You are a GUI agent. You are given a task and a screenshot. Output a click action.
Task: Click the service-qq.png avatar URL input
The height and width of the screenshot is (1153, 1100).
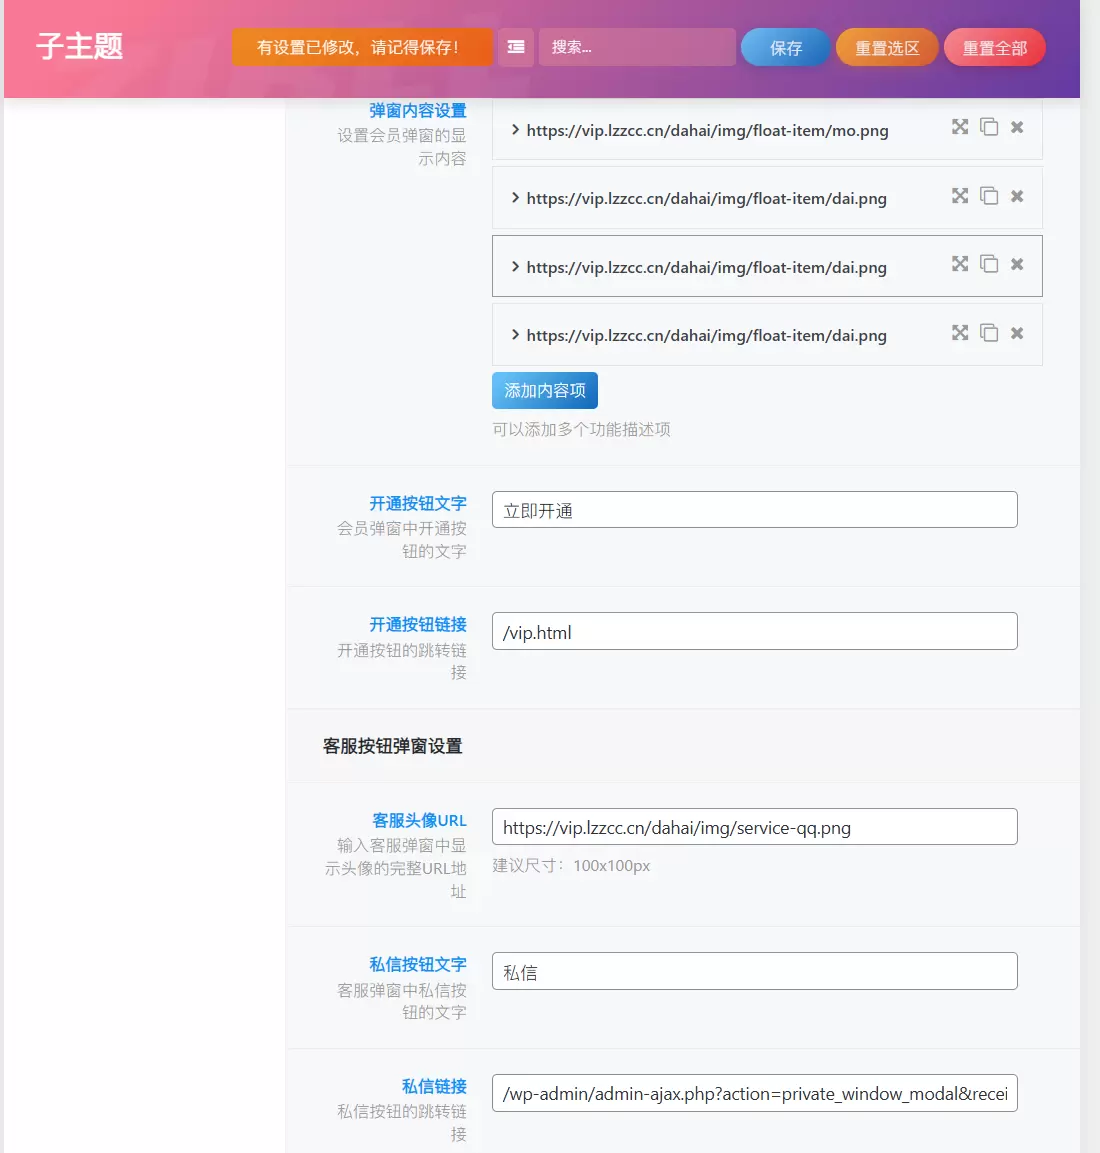[754, 827]
